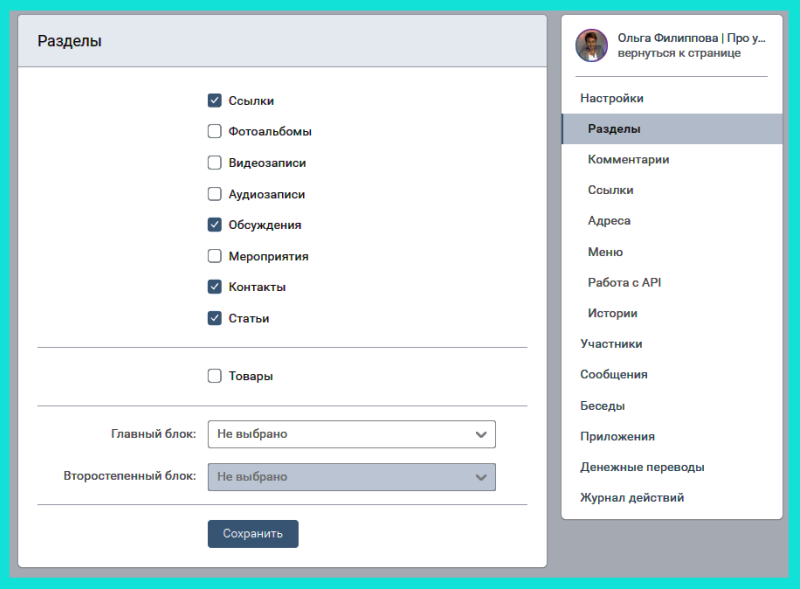
Task: Click Olga Filippova's profile avatar
Action: click(591, 45)
